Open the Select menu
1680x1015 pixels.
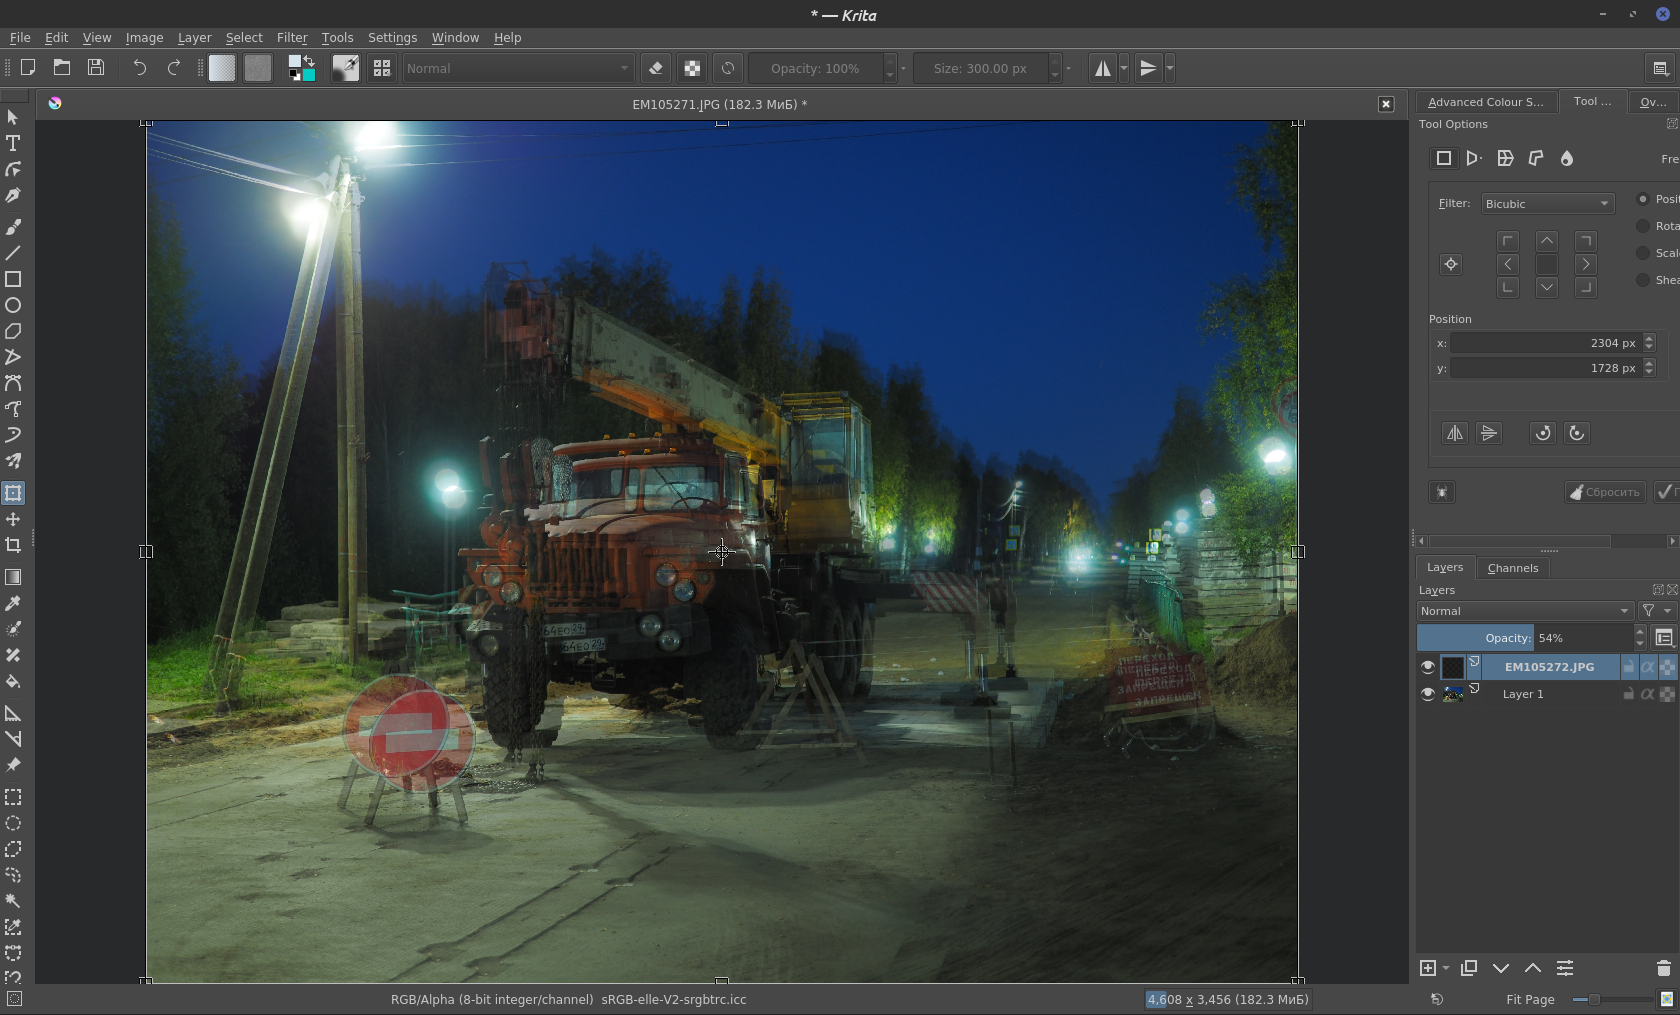pos(244,38)
